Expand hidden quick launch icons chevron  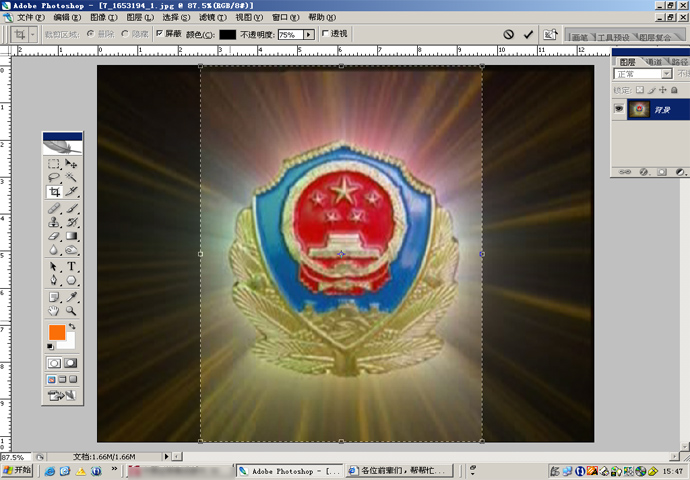pyautogui.click(x=114, y=469)
